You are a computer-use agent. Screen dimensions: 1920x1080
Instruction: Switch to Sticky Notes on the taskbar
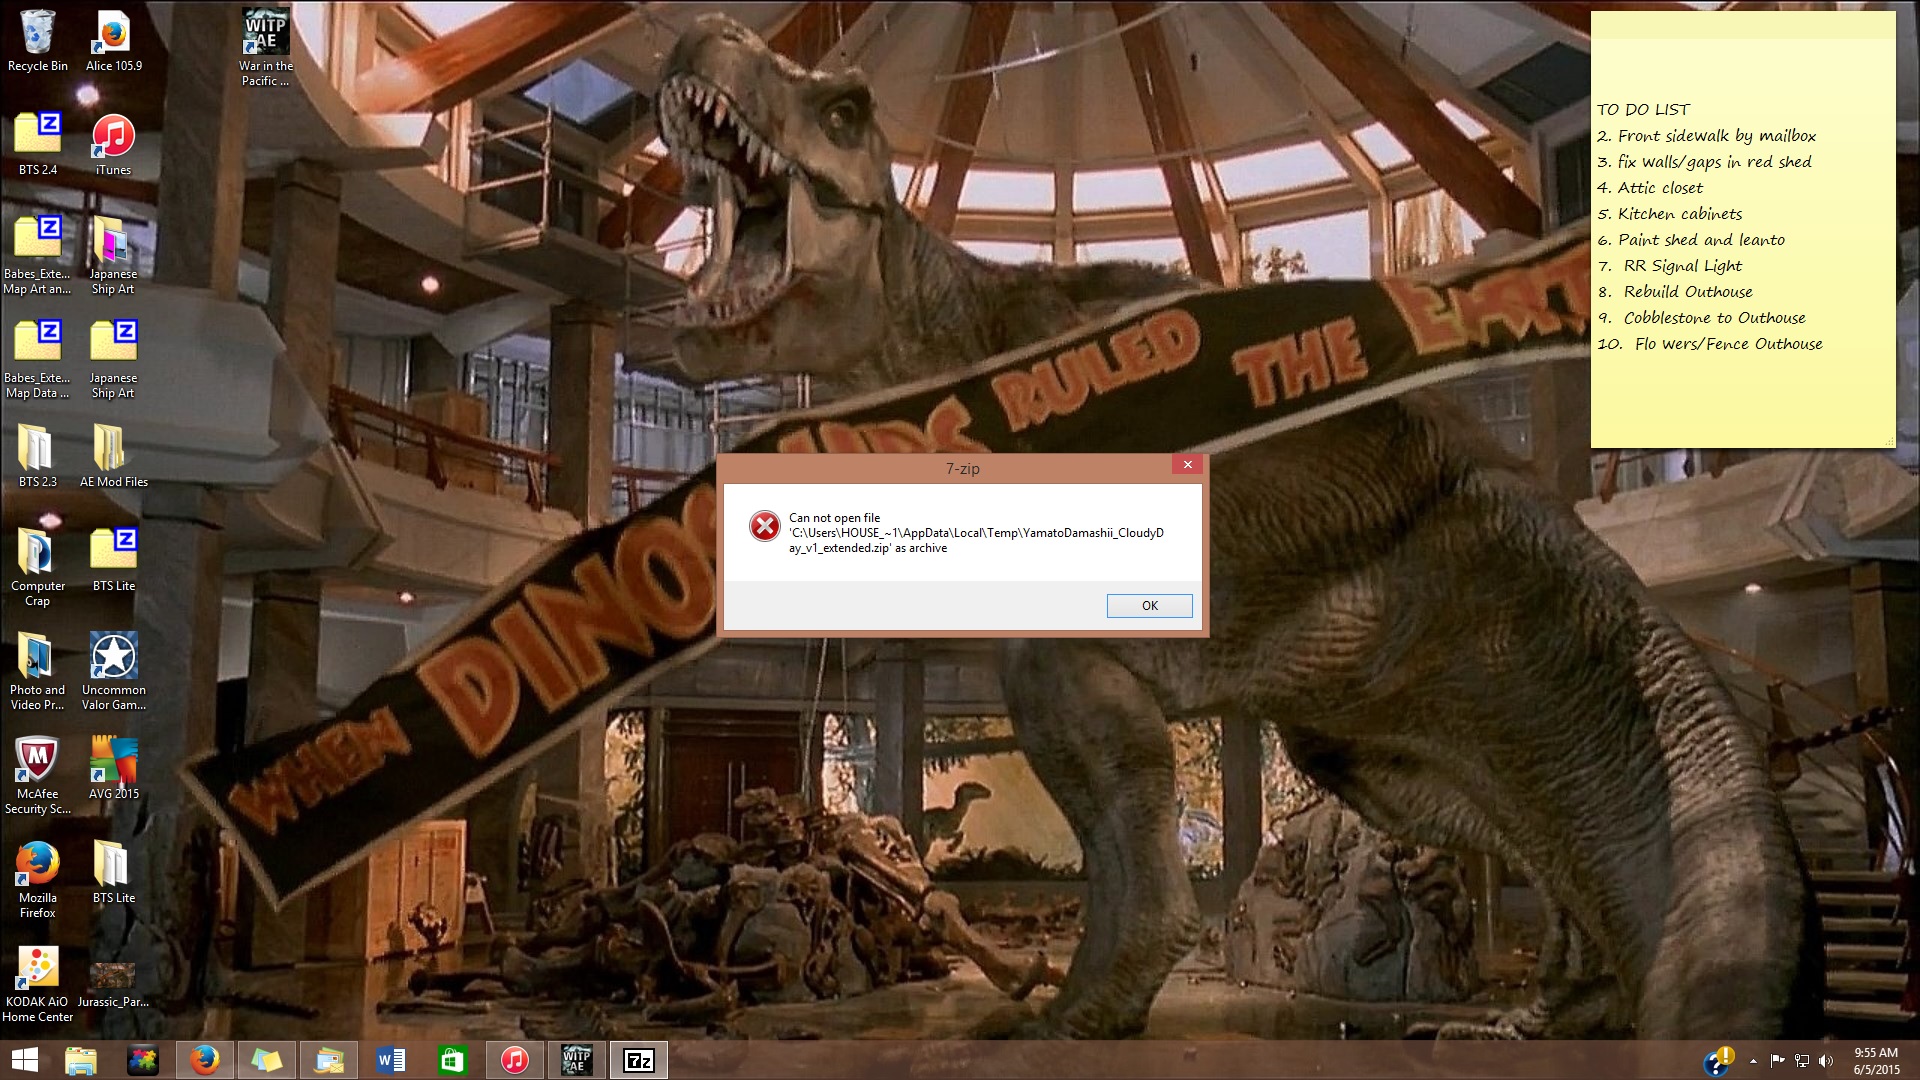click(267, 1060)
